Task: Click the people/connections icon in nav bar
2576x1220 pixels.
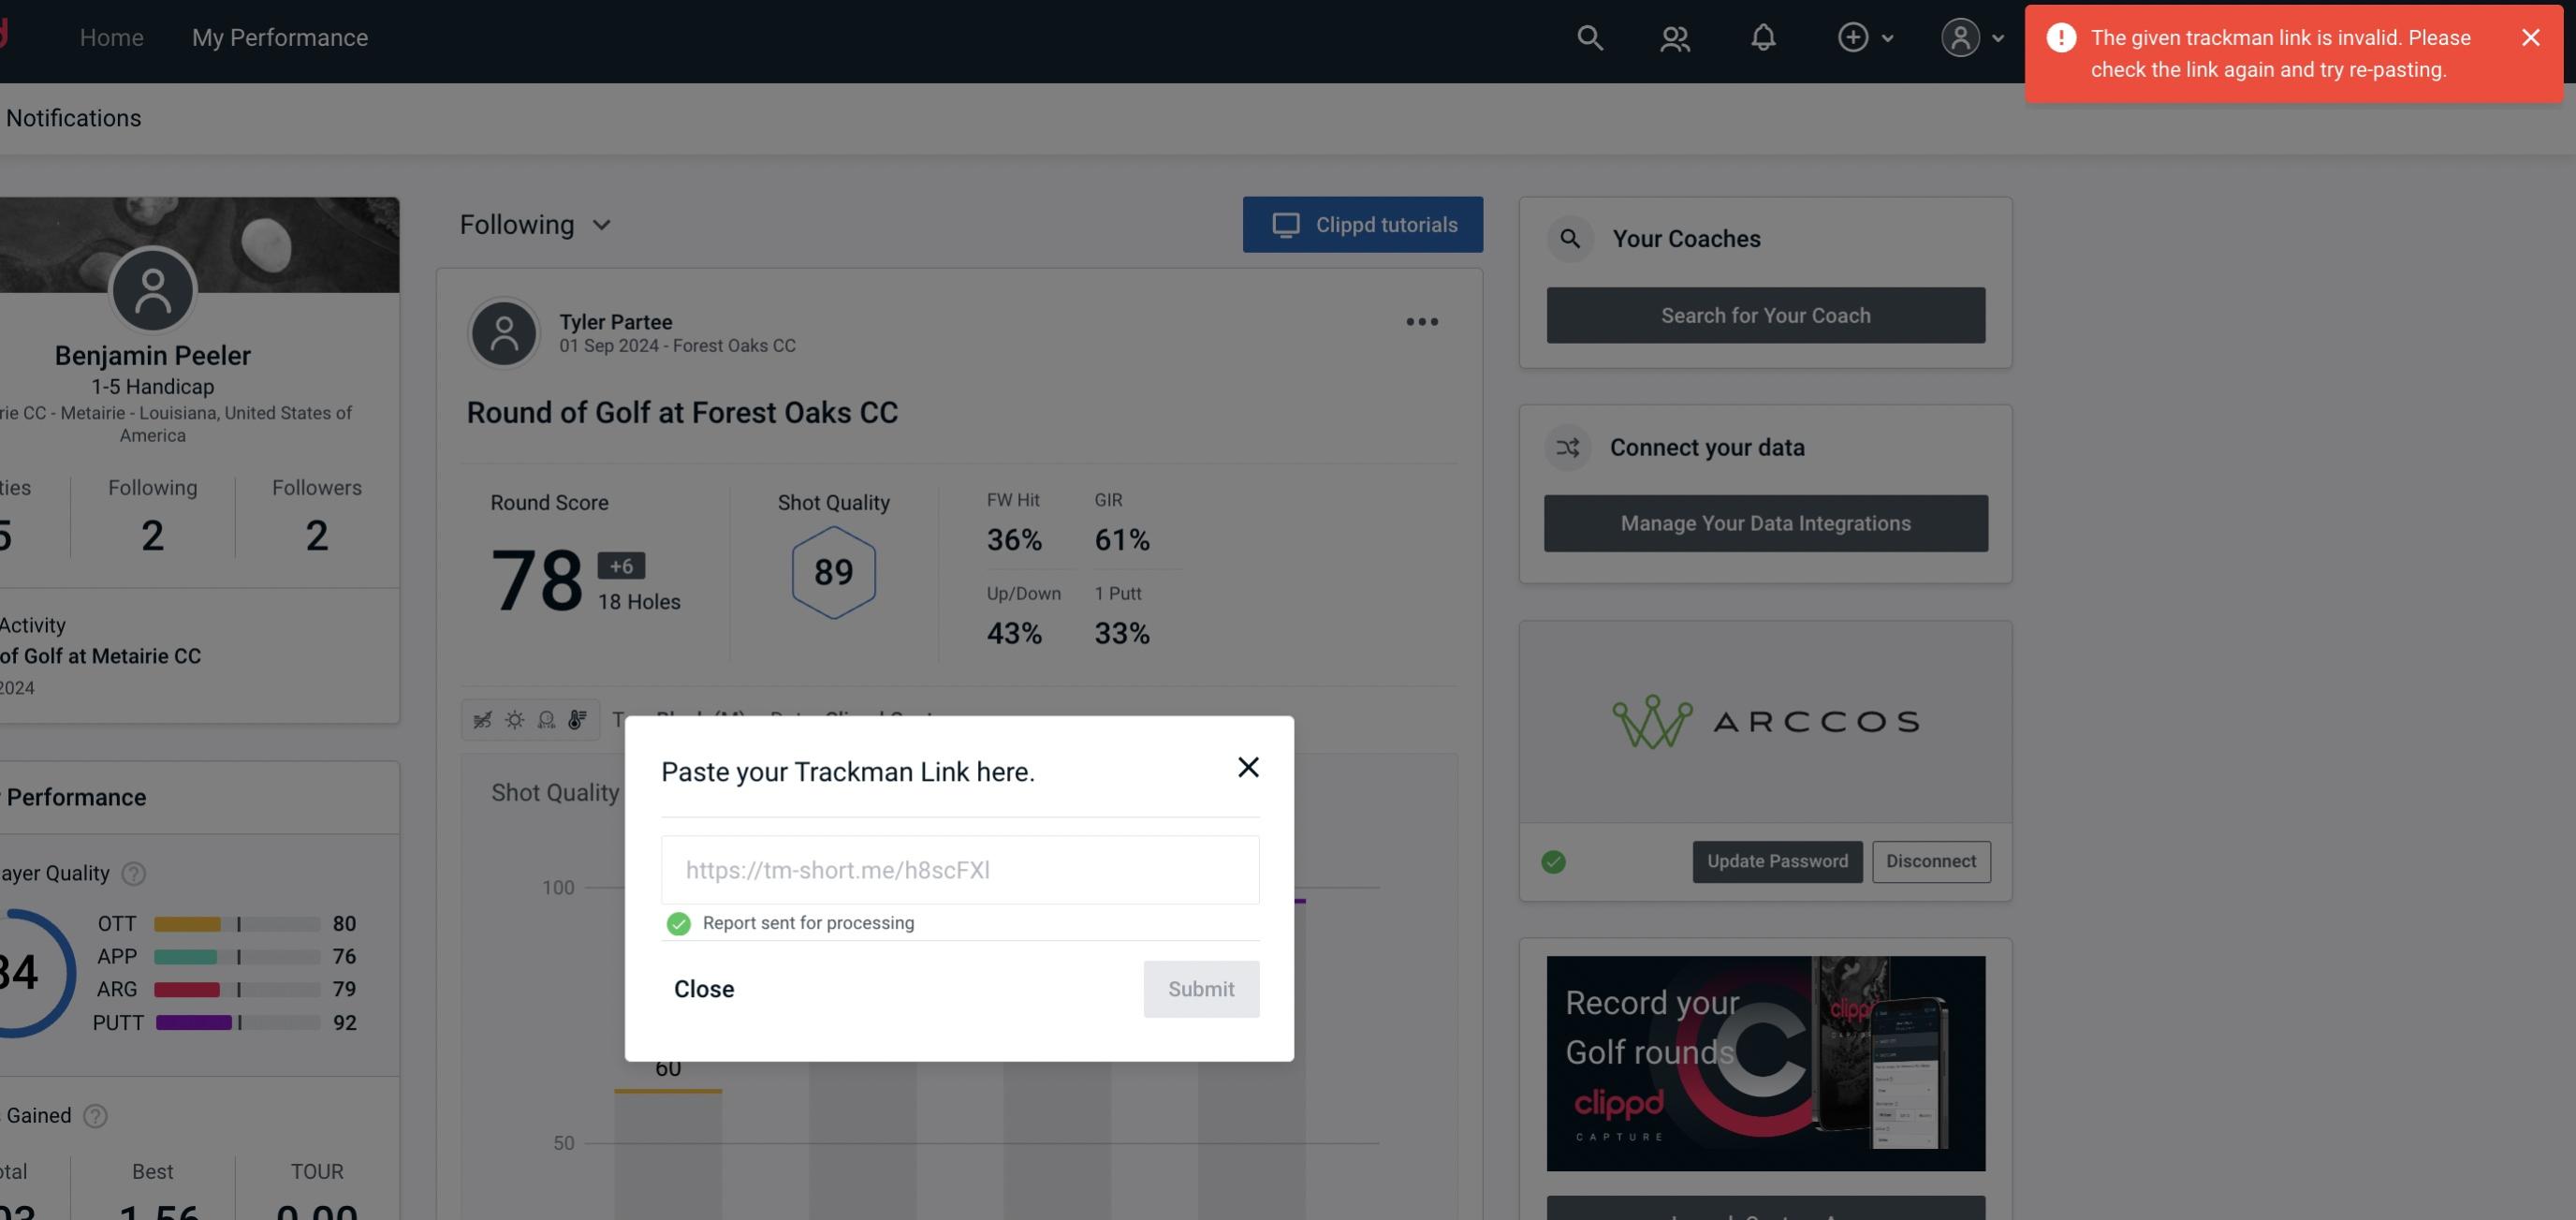Action: coord(1673,37)
